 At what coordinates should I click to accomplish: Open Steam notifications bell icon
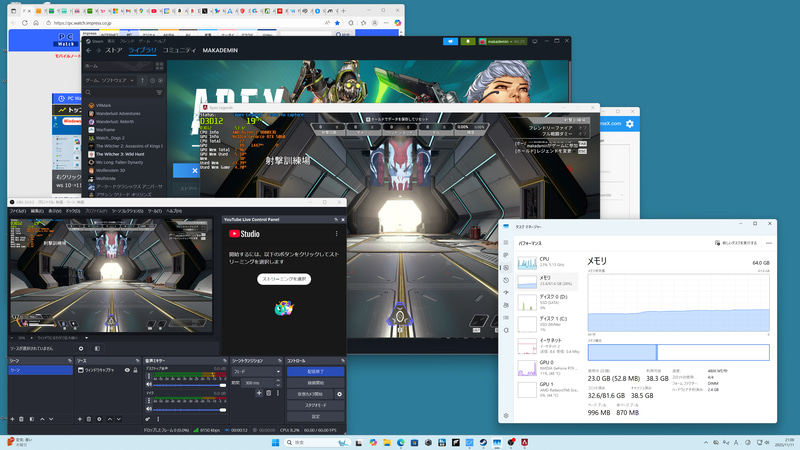point(468,41)
